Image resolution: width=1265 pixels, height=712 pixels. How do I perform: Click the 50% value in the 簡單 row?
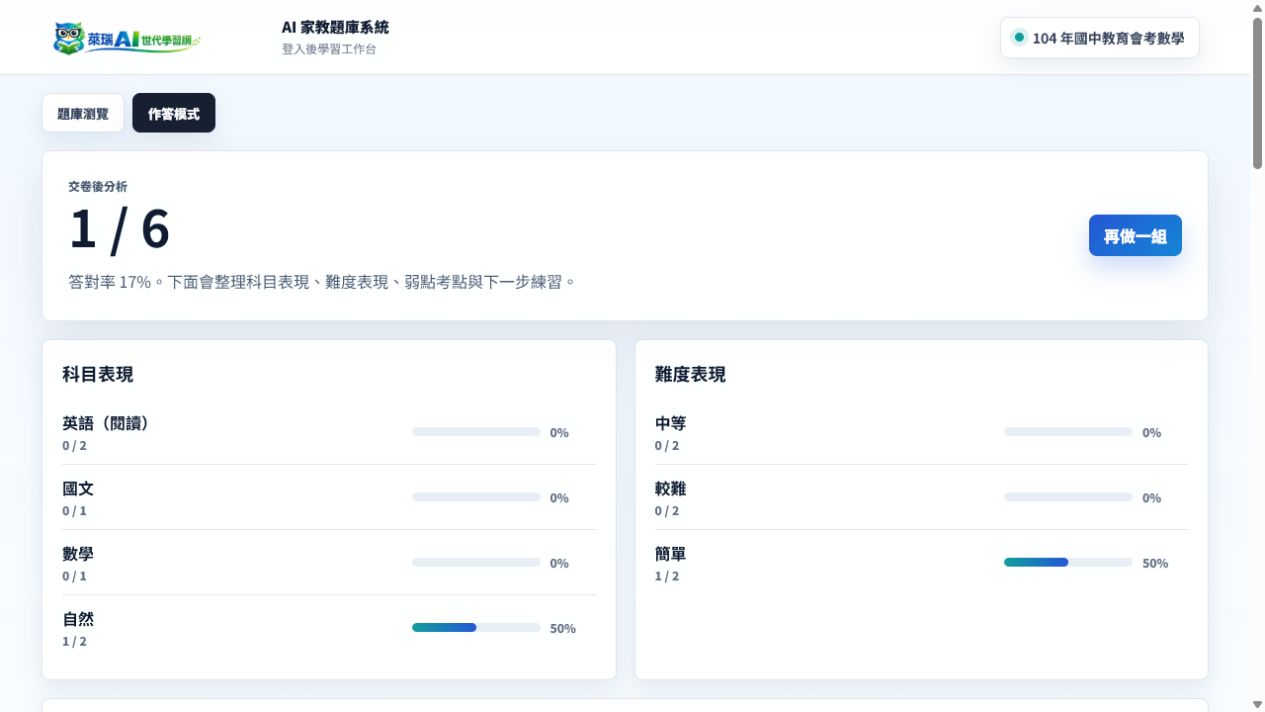pyautogui.click(x=1155, y=563)
